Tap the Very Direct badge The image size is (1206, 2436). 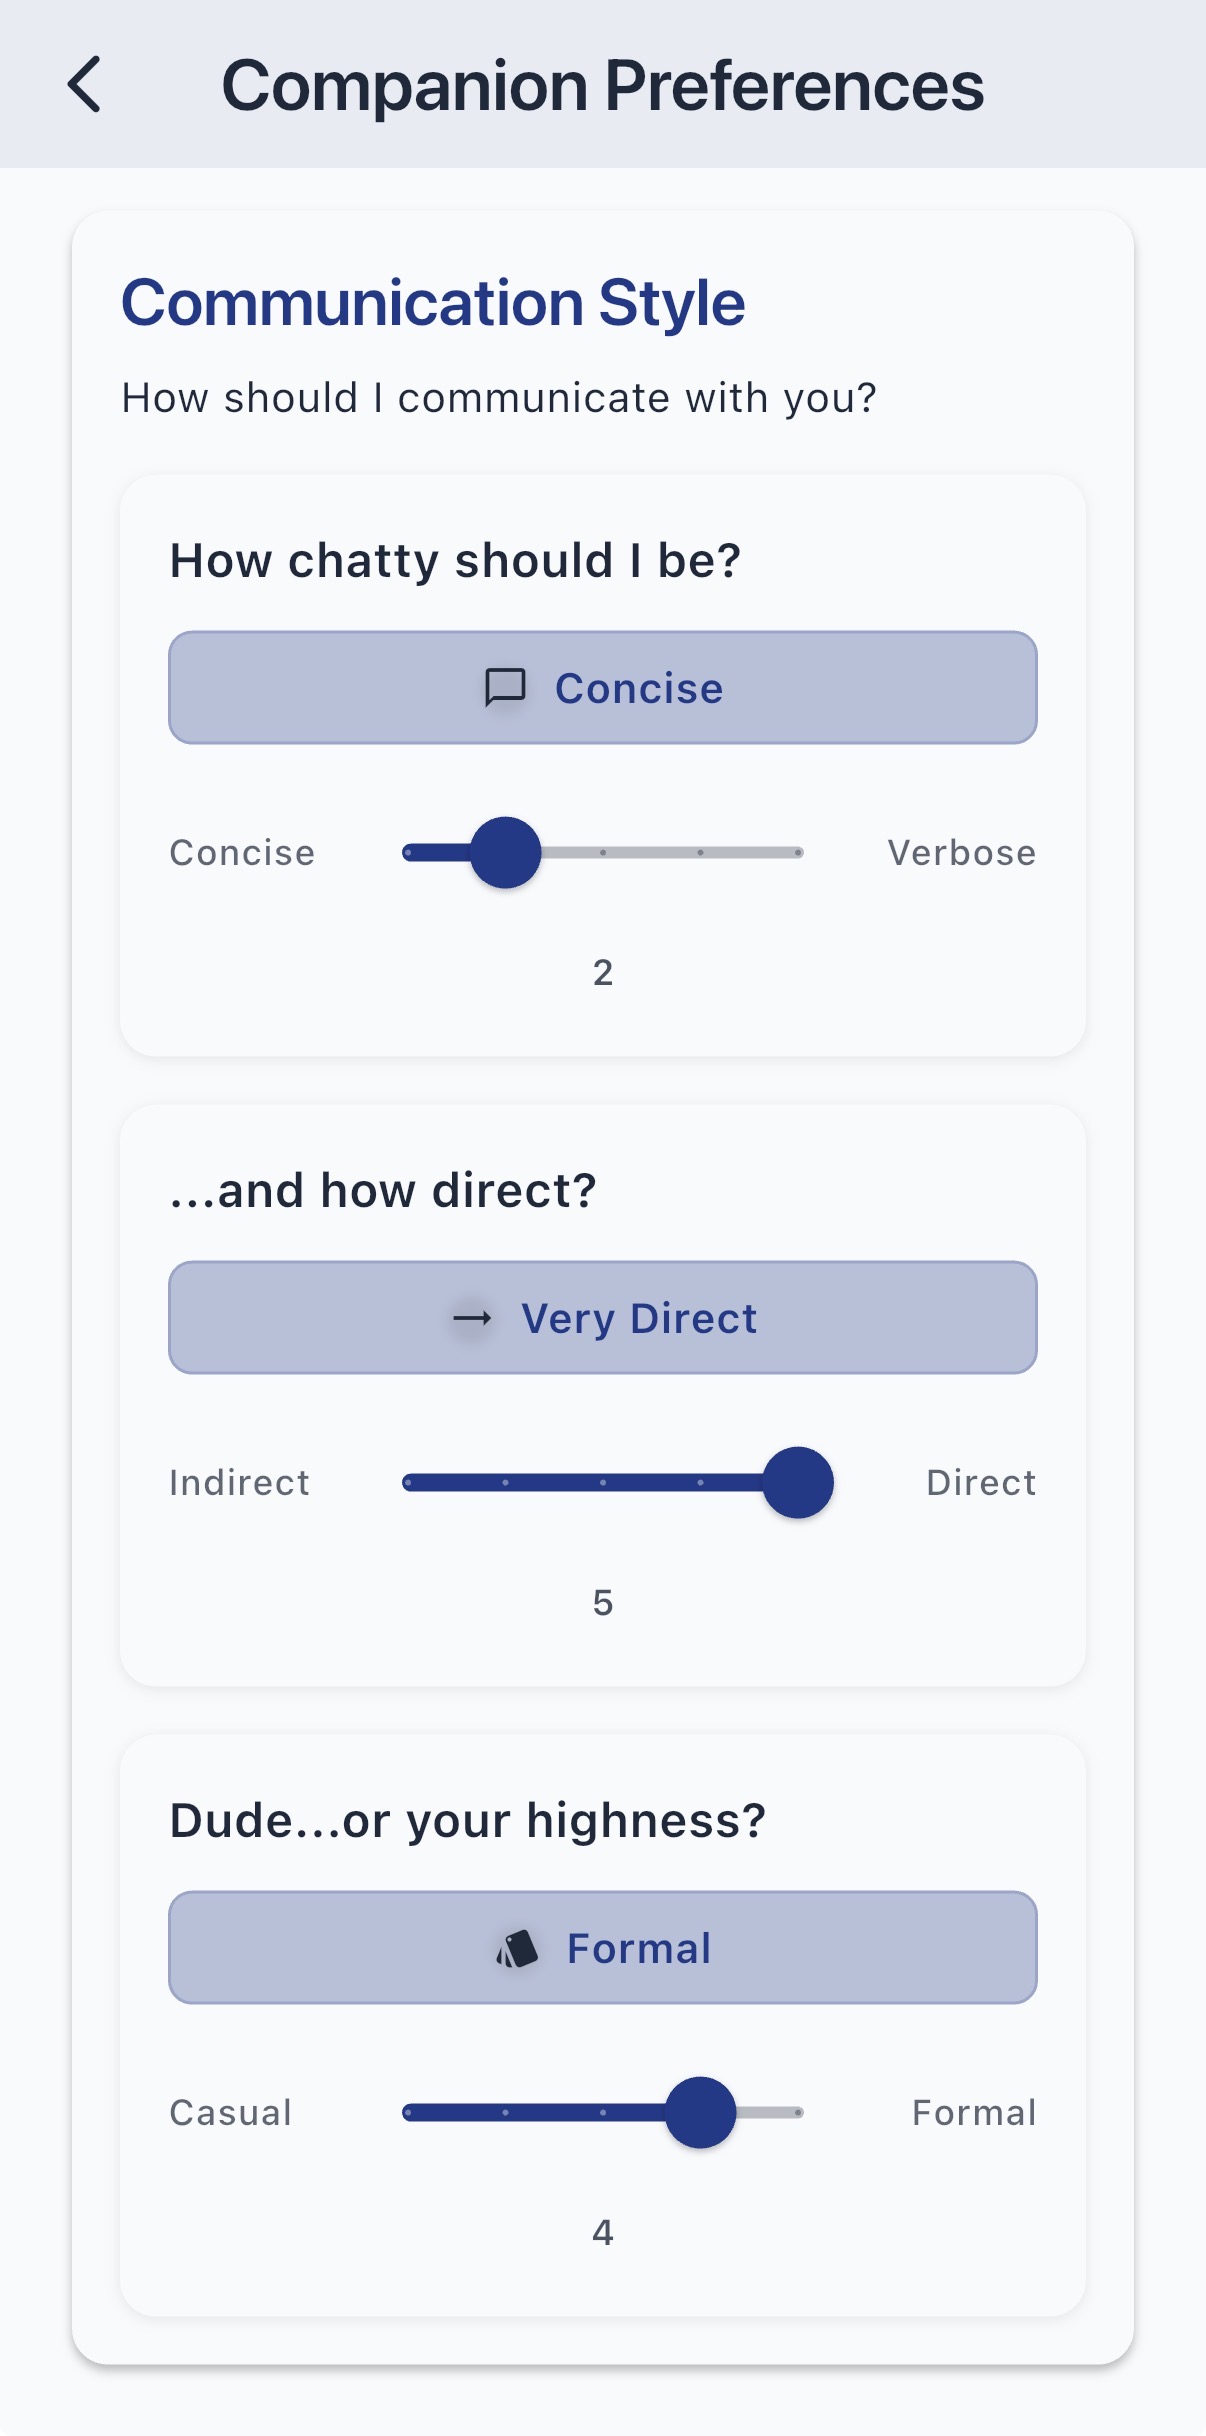[x=602, y=1318]
